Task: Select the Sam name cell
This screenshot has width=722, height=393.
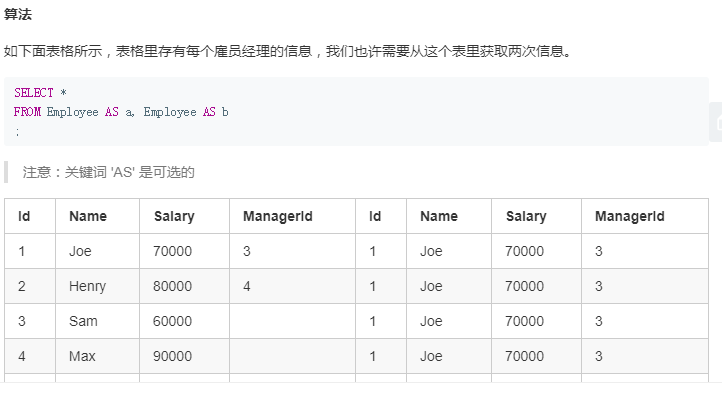Action: [x=98, y=321]
